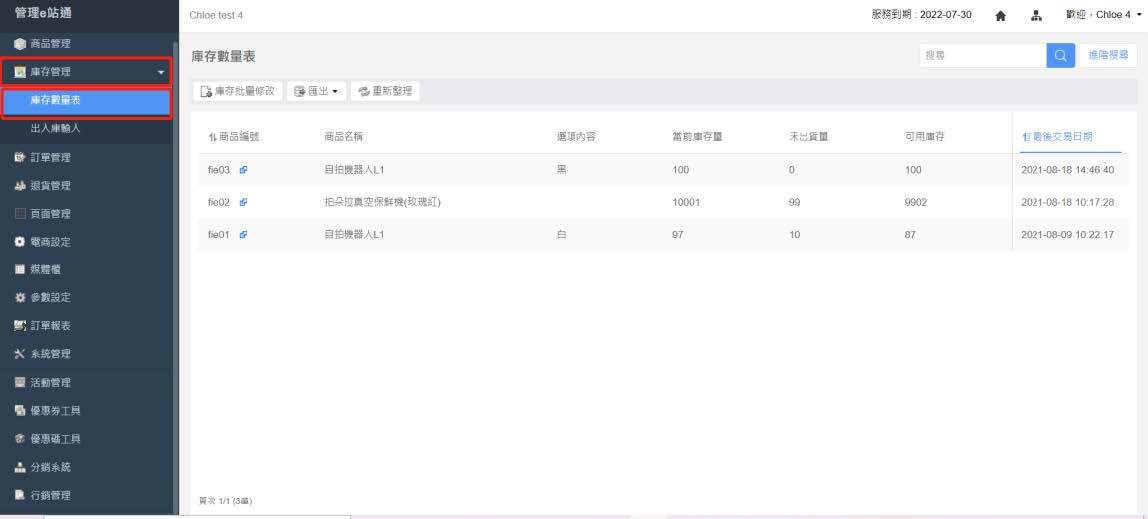Screen dimensions: 1148x519
Task: Click the home icon in top bar
Action: click(x=1000, y=16)
